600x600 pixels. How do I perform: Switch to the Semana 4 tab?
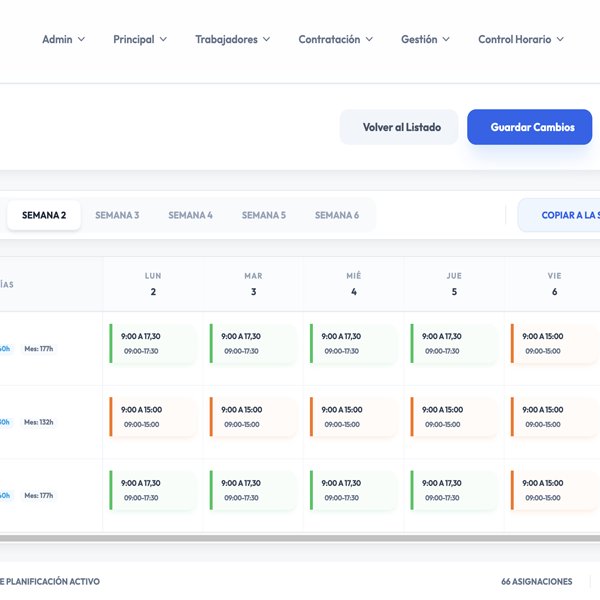(190, 215)
